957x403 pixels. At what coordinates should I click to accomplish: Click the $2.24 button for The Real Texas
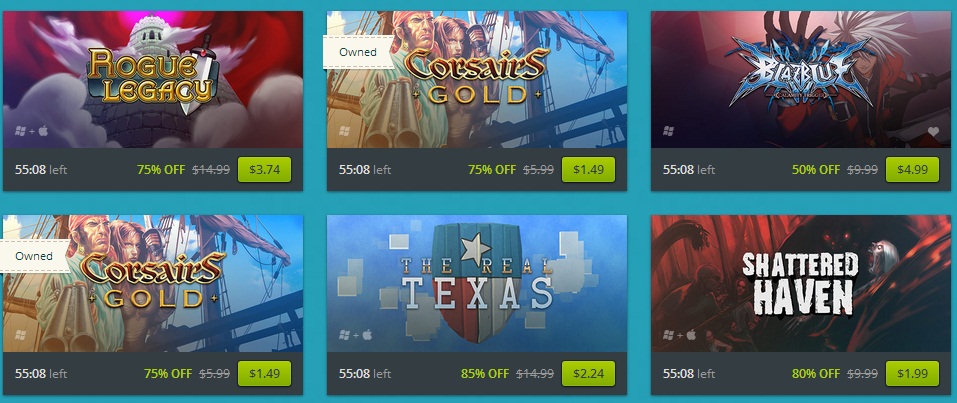click(588, 374)
